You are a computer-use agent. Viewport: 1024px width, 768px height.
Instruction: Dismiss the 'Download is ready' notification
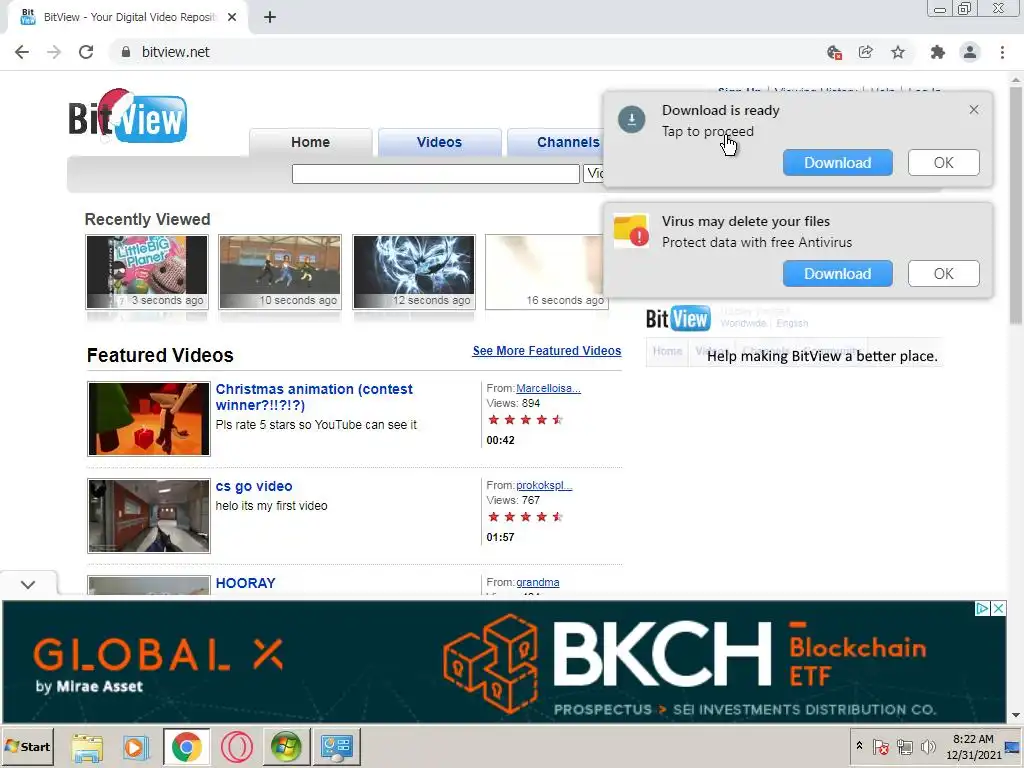click(x=974, y=110)
